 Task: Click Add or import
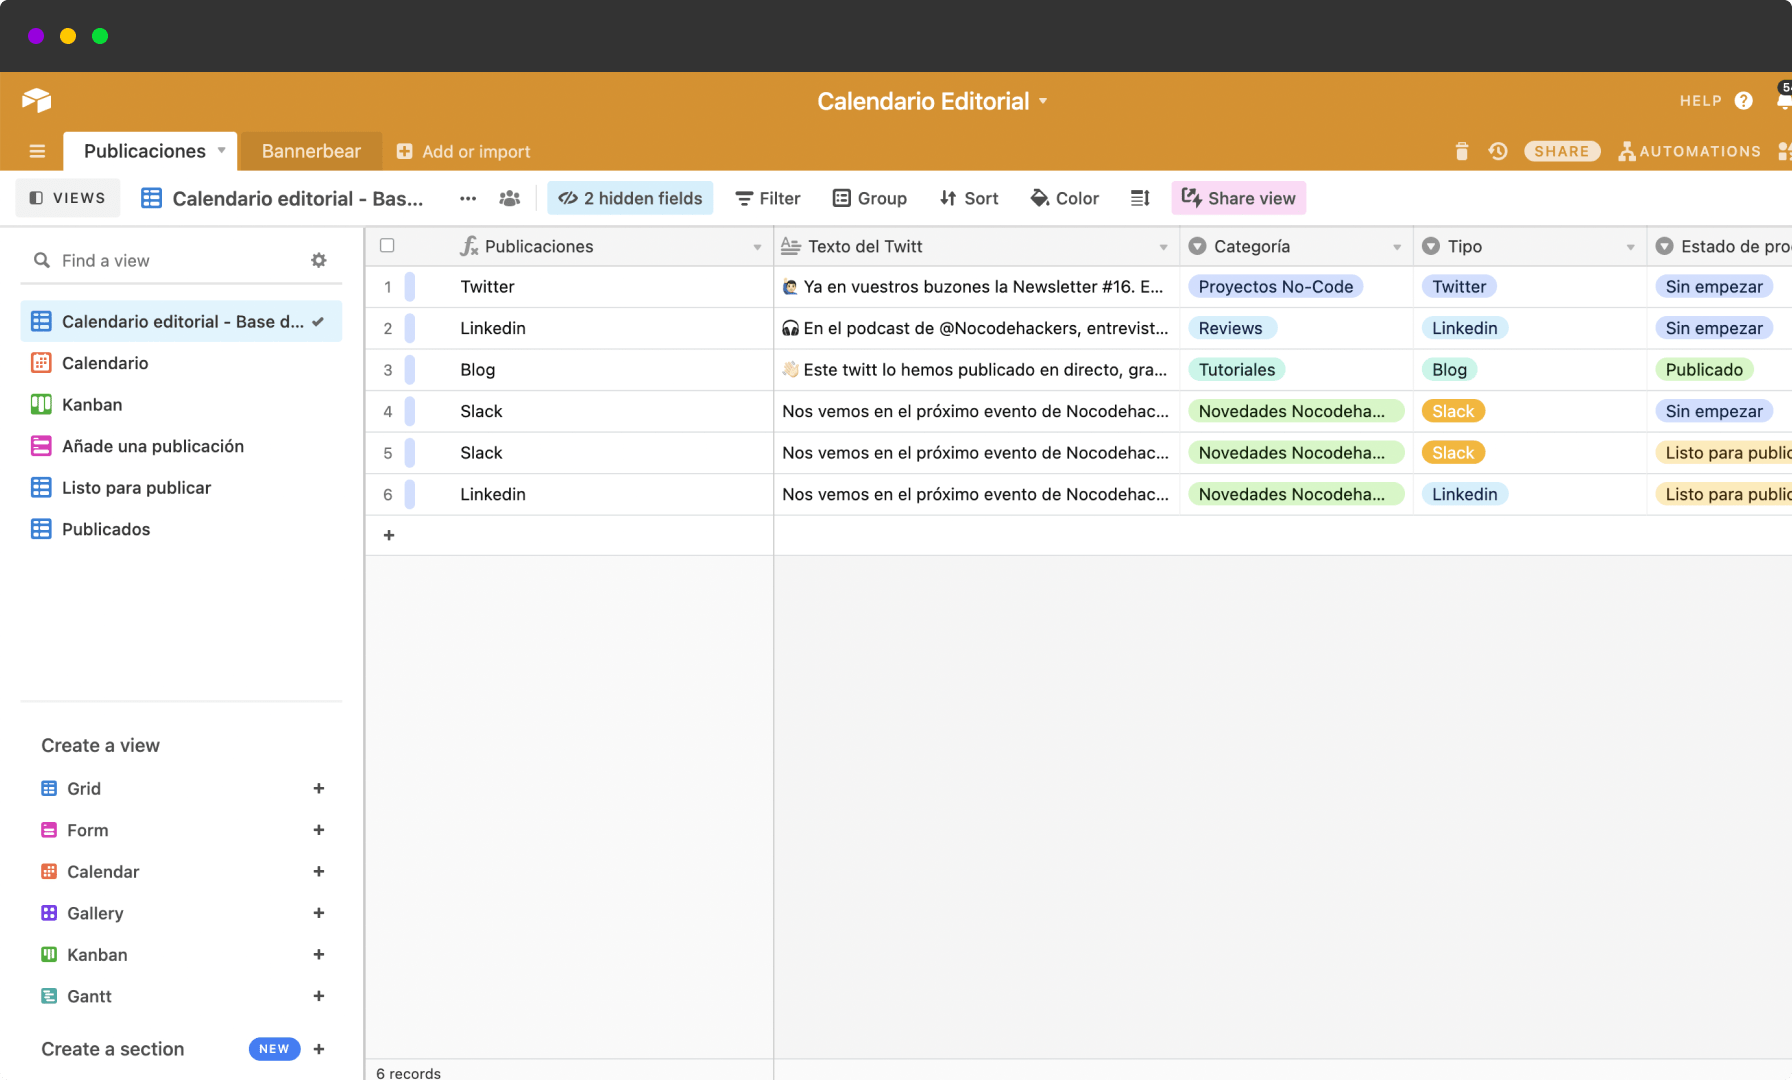point(463,151)
